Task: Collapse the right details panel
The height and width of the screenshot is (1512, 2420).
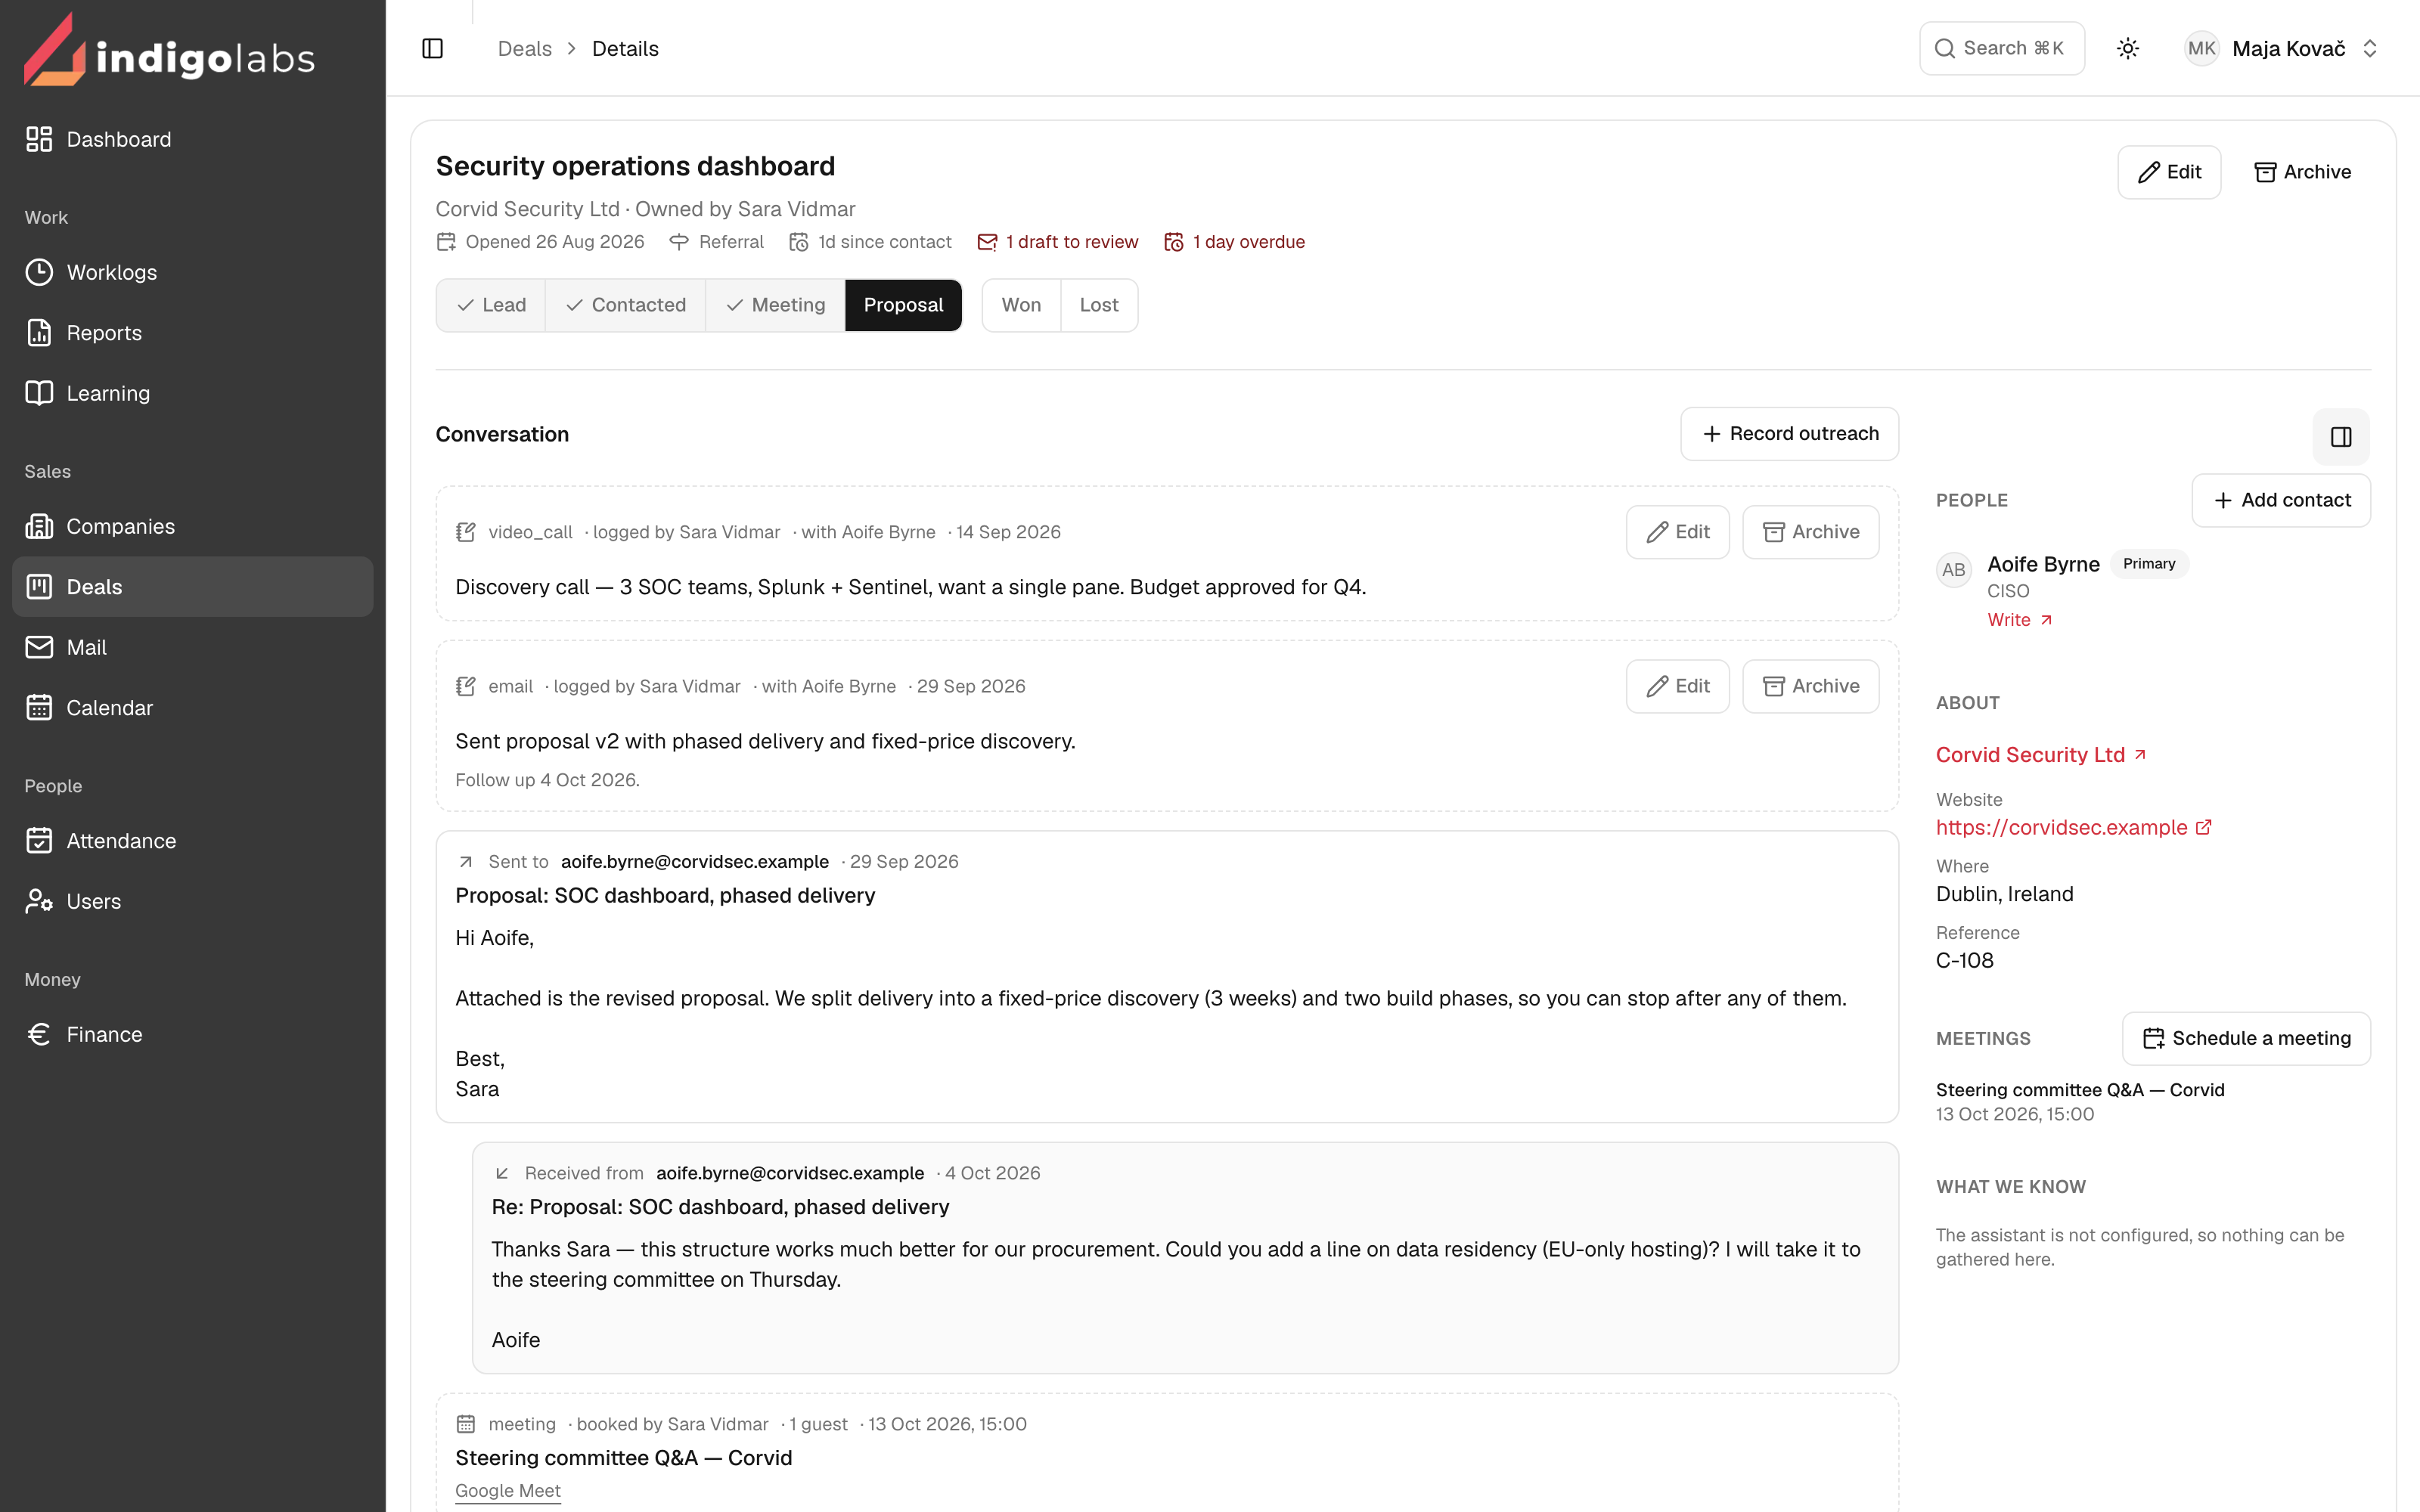Action: [x=2341, y=436]
